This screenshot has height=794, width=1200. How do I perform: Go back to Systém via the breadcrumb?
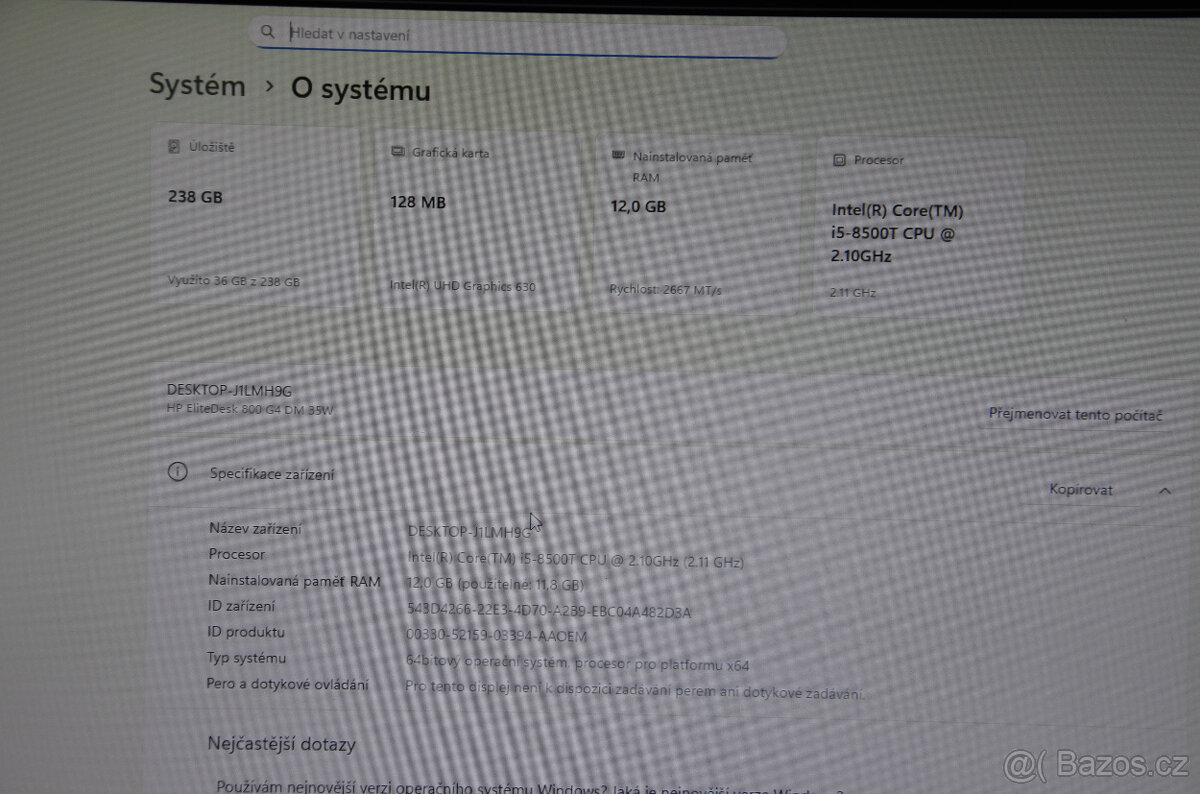197,85
